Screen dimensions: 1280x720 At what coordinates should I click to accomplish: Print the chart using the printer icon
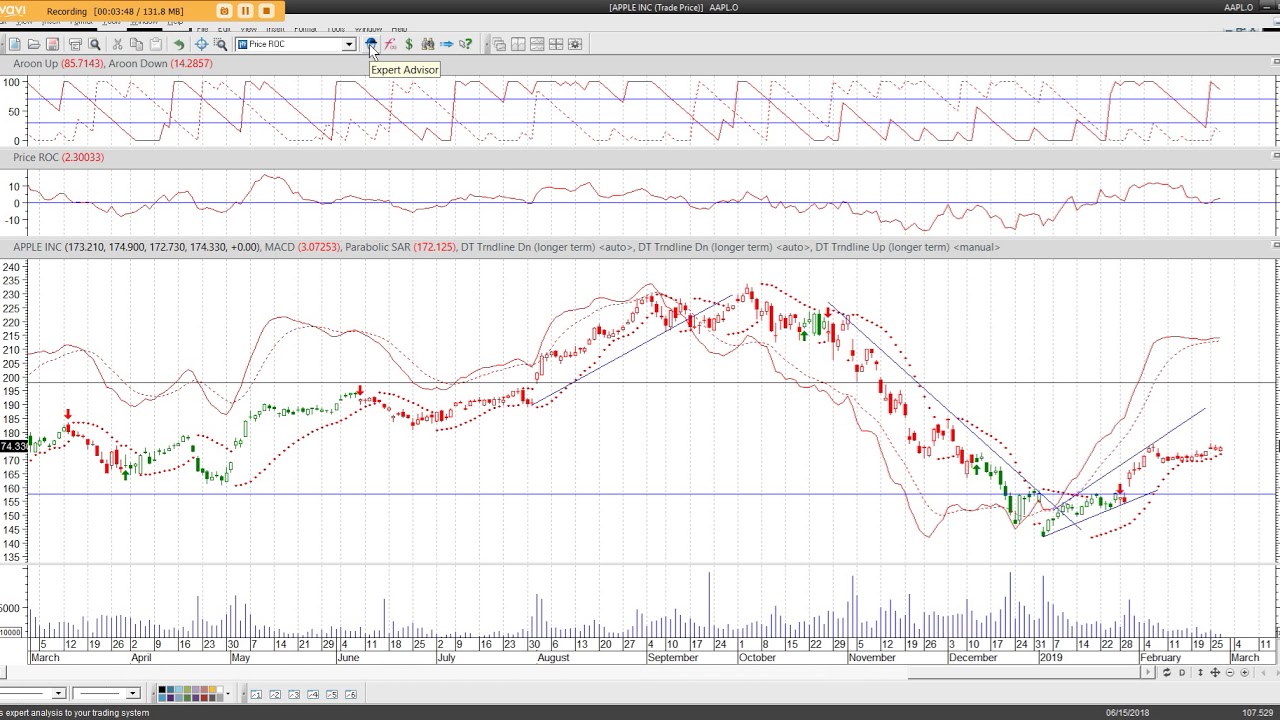75,44
